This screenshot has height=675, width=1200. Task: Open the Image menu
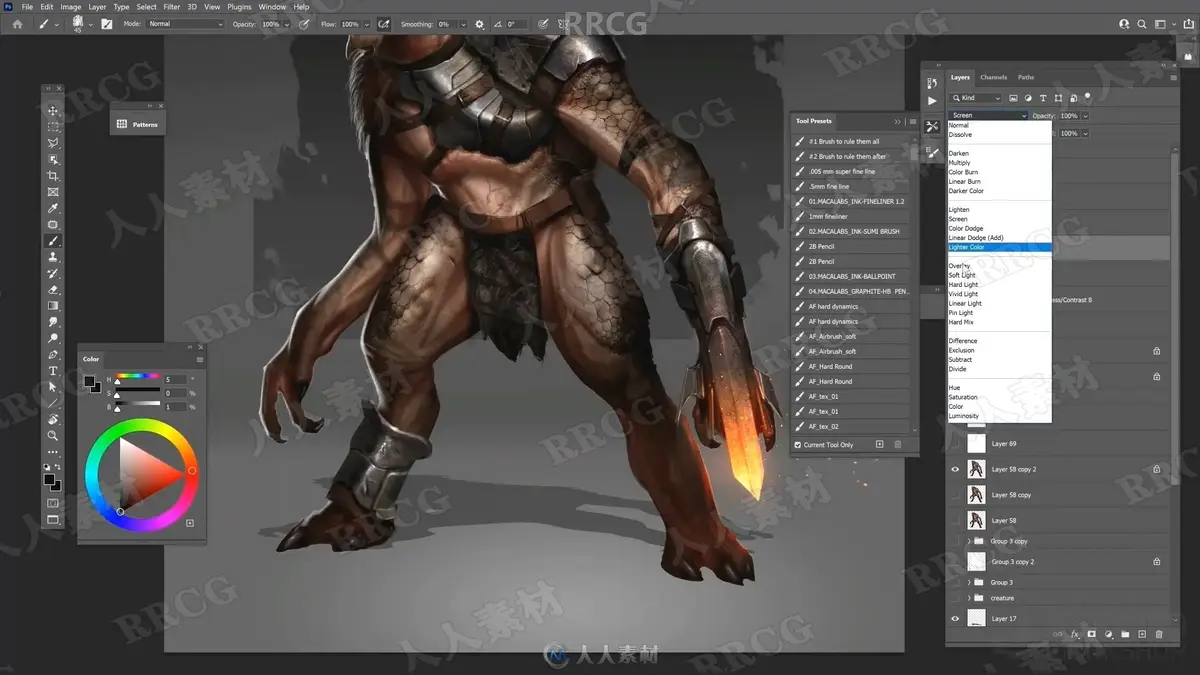[71, 7]
